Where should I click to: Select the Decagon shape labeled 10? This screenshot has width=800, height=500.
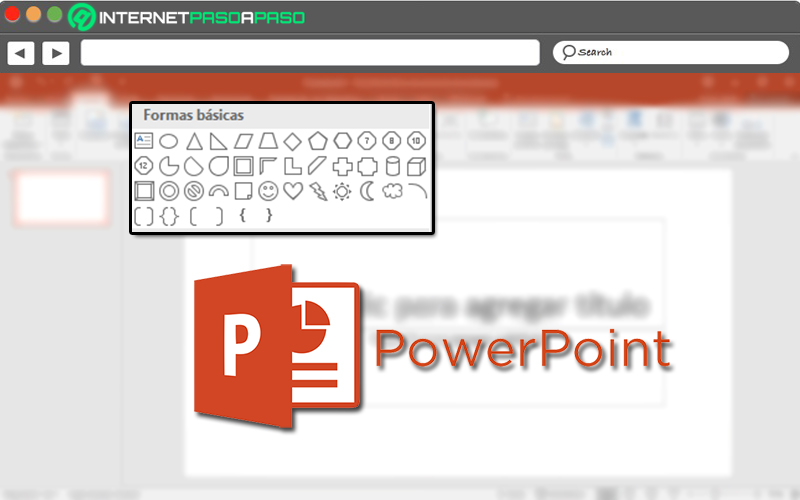coord(416,140)
